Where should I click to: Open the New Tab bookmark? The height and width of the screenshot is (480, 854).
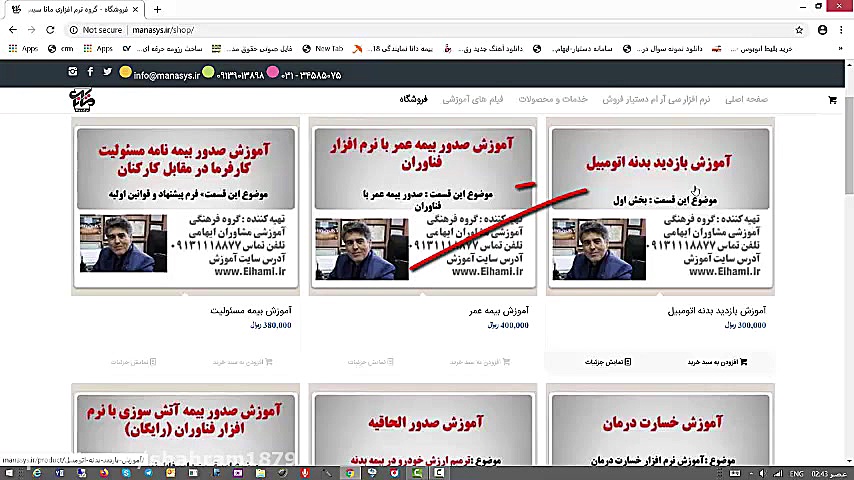(x=323, y=48)
